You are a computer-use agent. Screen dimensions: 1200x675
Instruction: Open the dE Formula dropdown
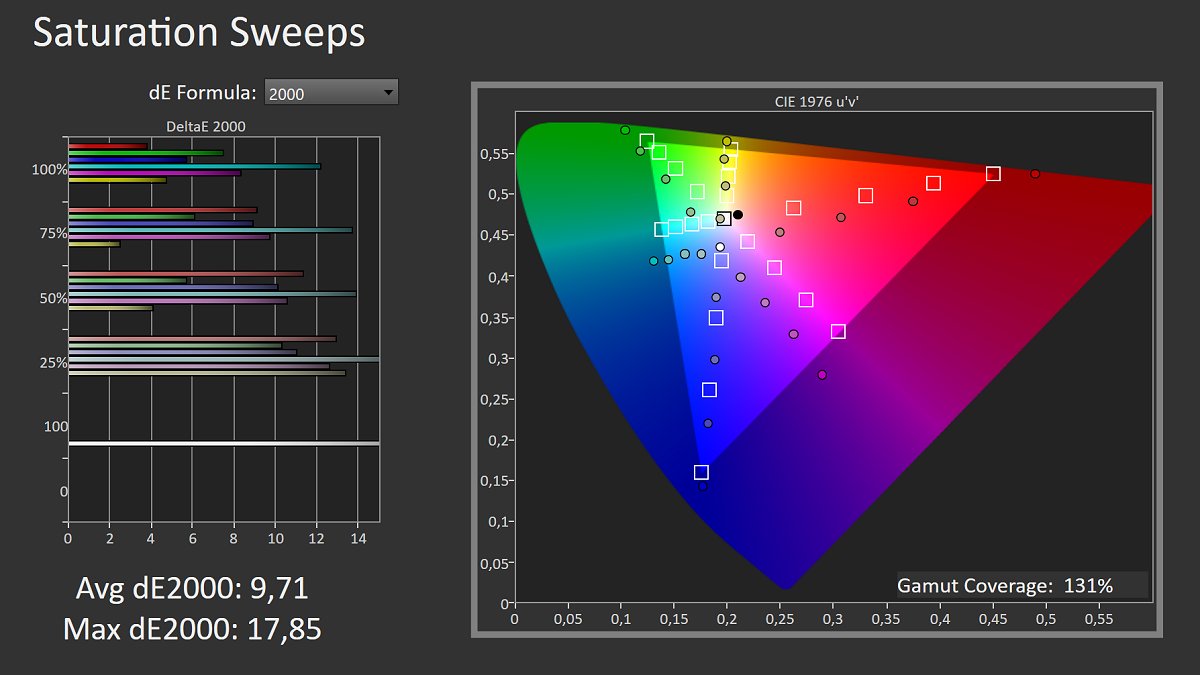click(x=331, y=92)
